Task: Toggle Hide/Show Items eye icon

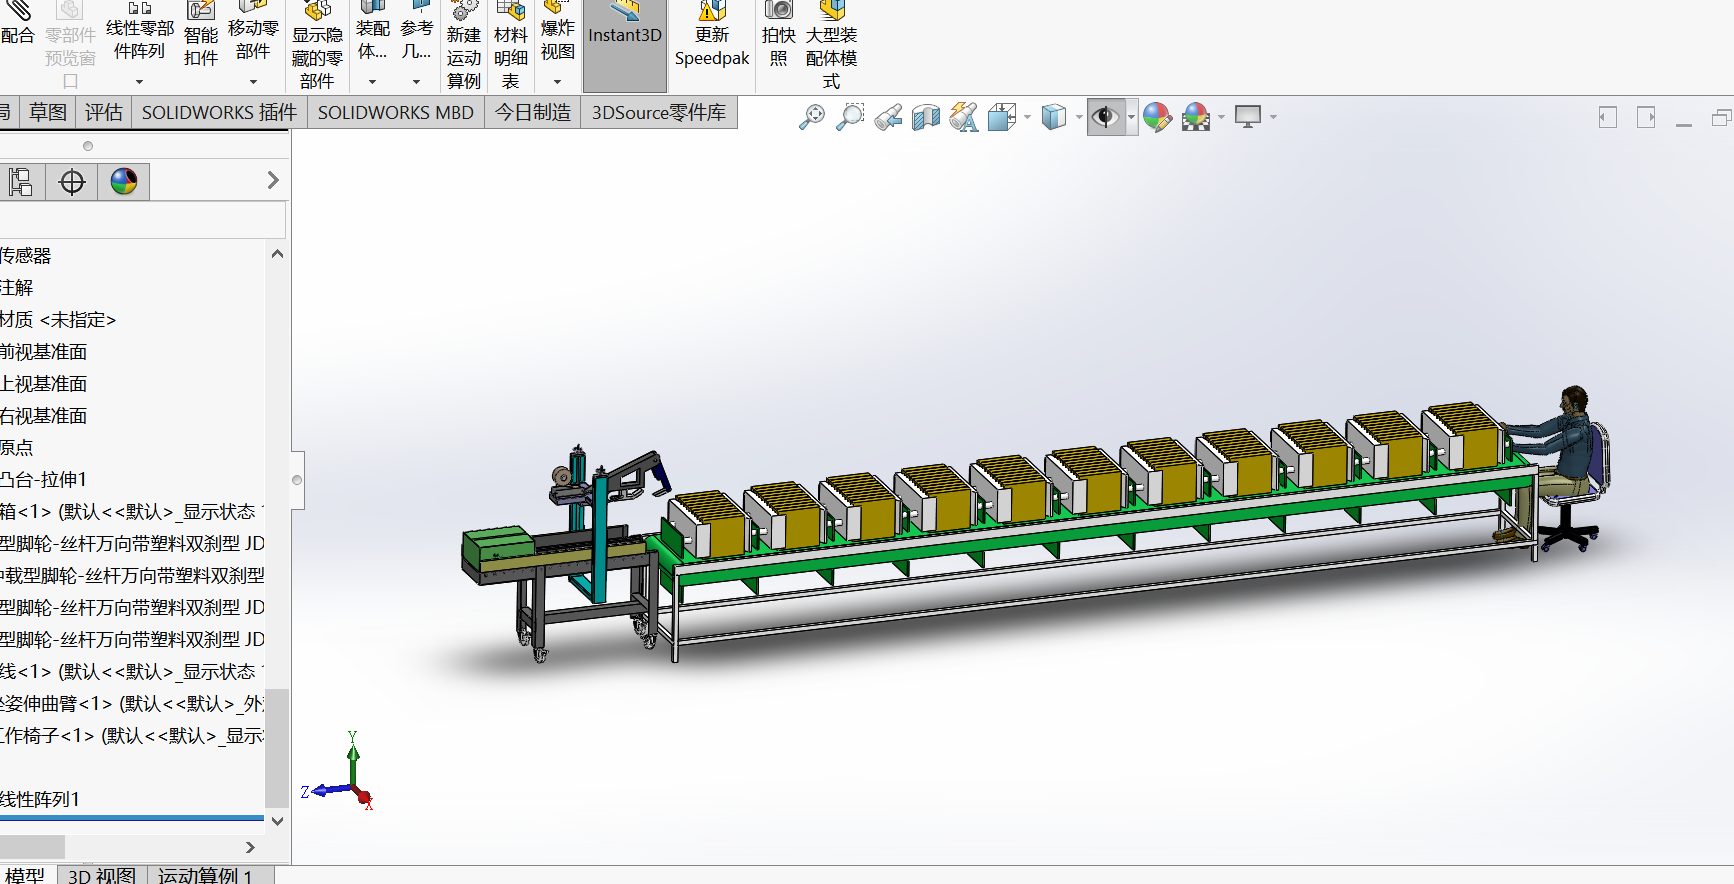Action: 1105,117
